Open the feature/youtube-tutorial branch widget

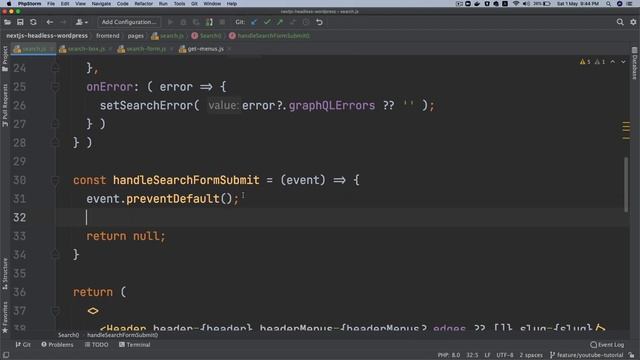pyautogui.click(x=587, y=355)
